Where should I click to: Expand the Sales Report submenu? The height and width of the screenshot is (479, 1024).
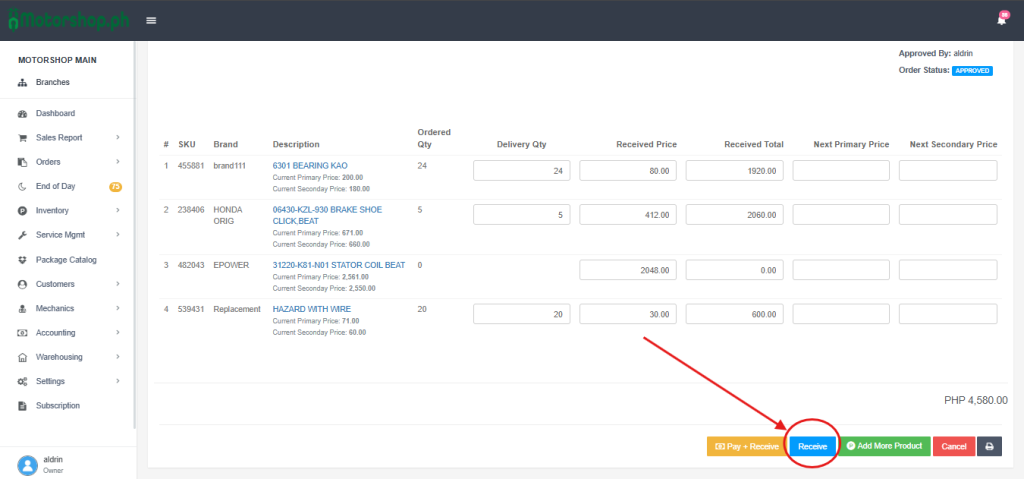(x=117, y=138)
